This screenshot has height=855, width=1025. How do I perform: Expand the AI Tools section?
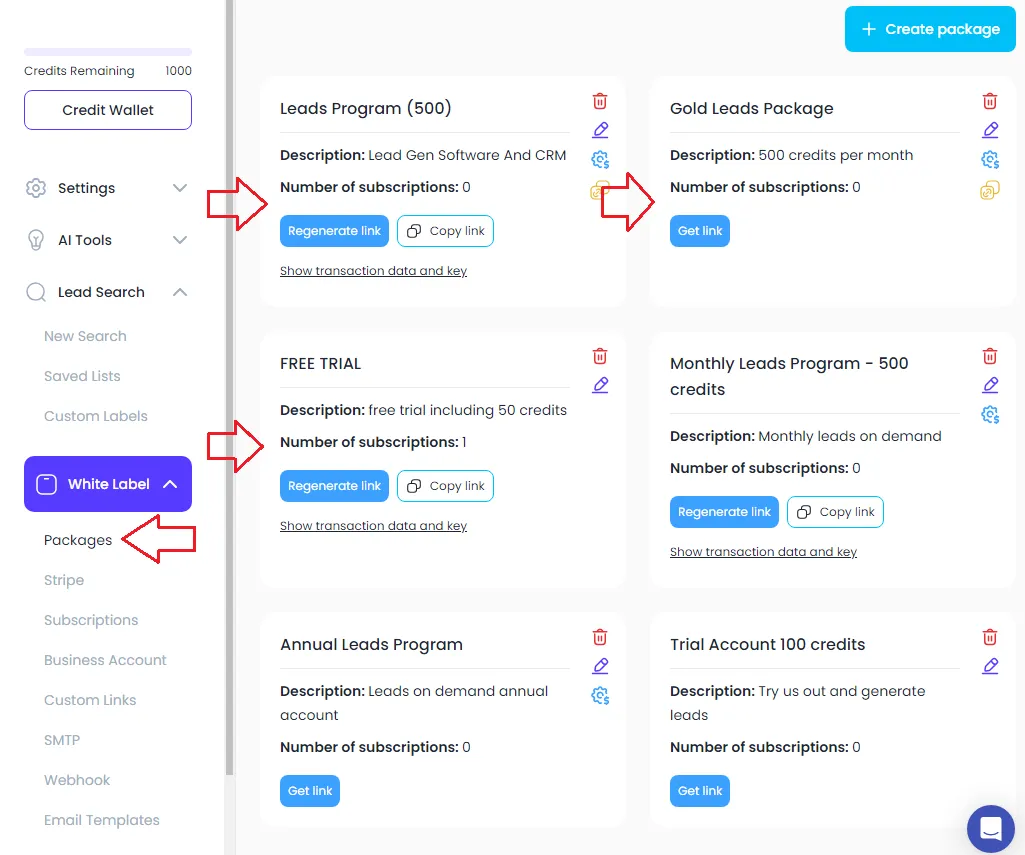[108, 240]
